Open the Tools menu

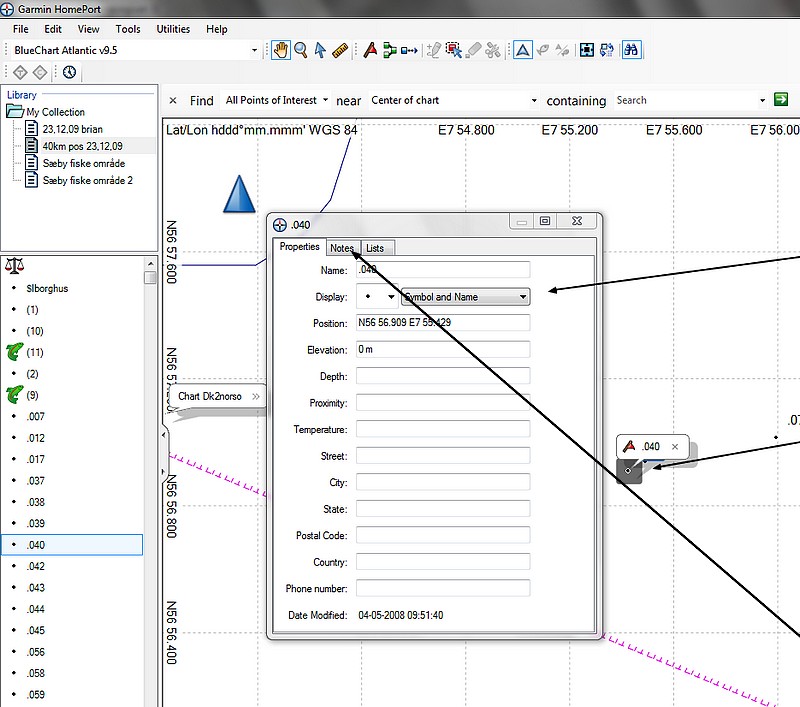pyautogui.click(x=128, y=29)
